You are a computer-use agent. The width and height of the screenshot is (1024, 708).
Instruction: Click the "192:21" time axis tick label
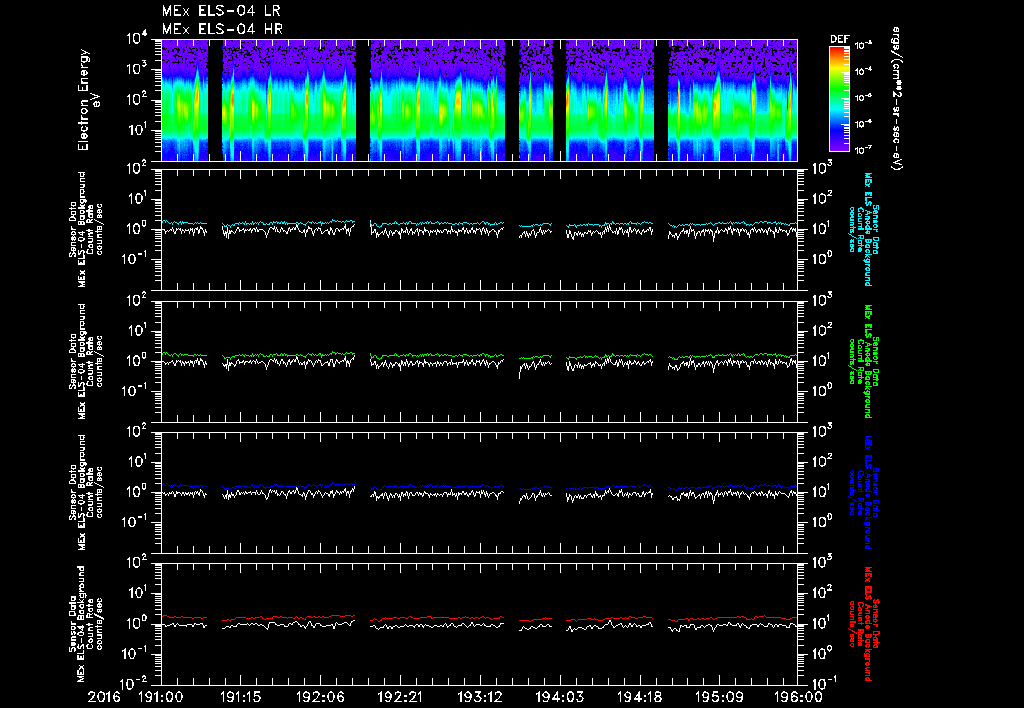click(x=400, y=697)
